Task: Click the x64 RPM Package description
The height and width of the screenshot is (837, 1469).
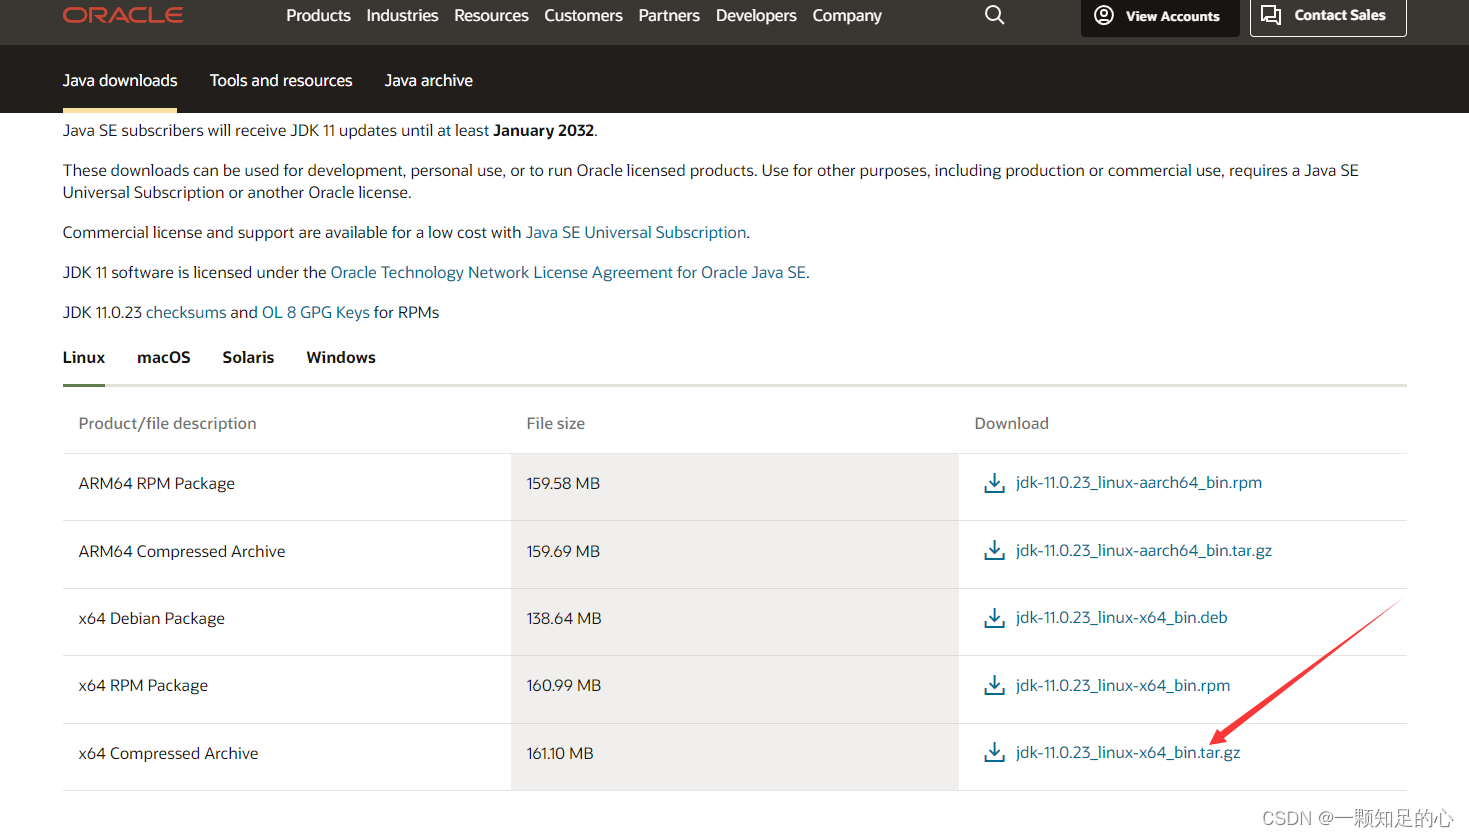Action: coord(143,685)
